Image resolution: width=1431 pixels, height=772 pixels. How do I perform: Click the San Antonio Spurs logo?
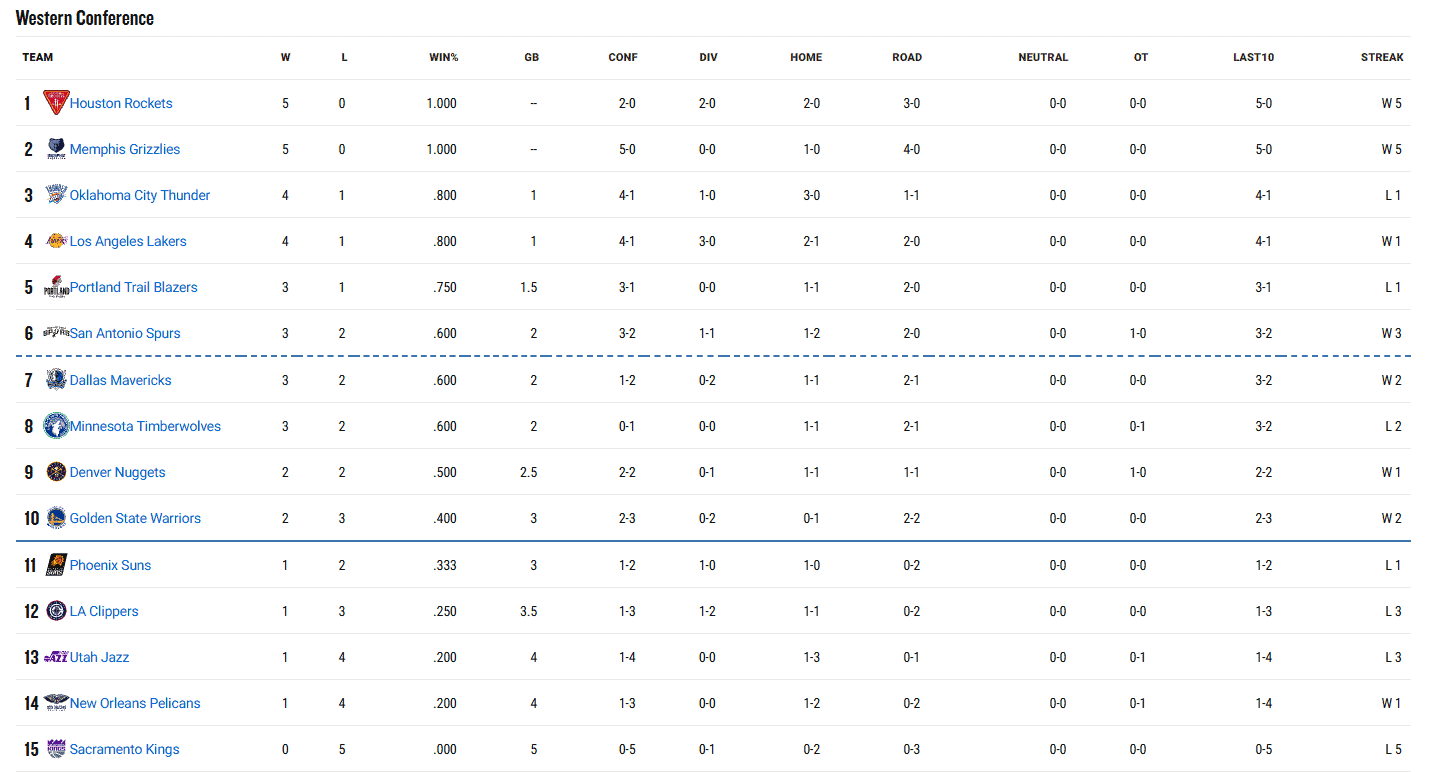pos(56,333)
